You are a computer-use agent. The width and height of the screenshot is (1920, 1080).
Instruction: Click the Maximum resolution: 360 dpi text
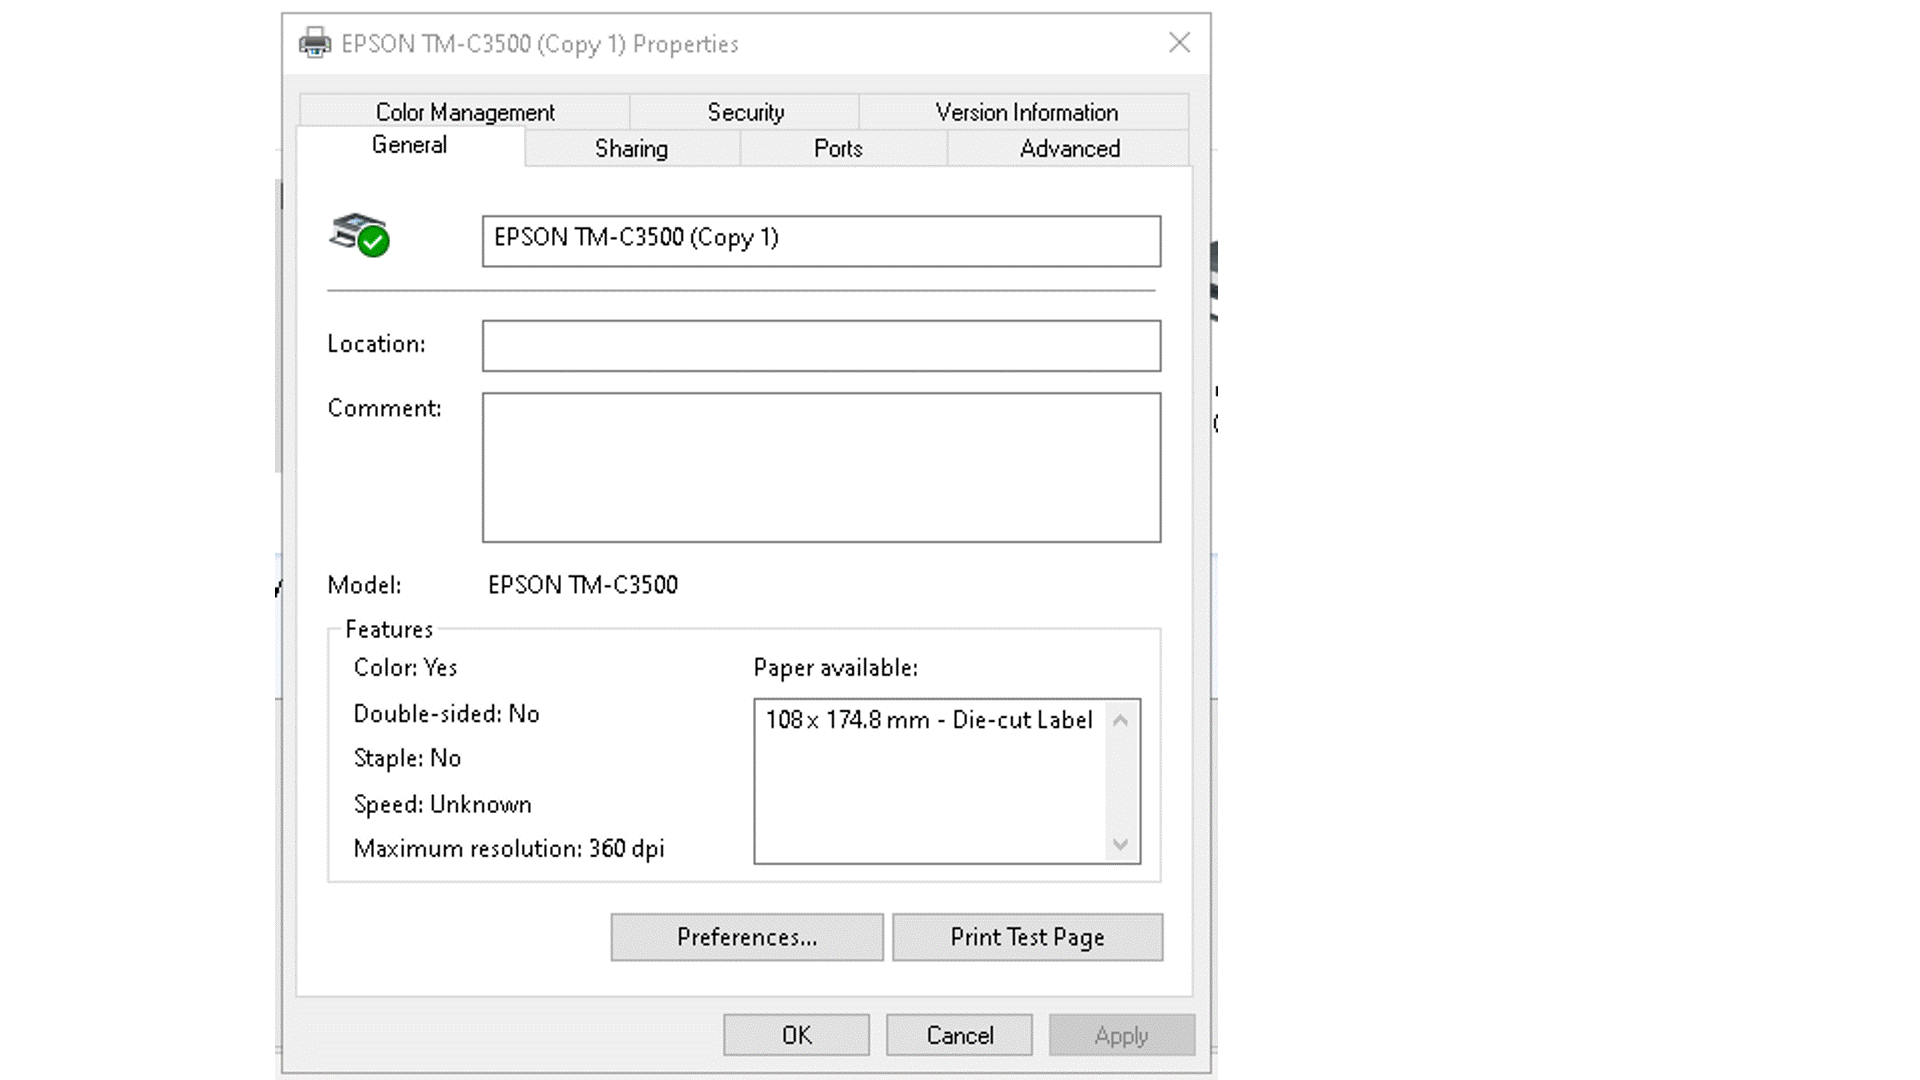(x=509, y=849)
